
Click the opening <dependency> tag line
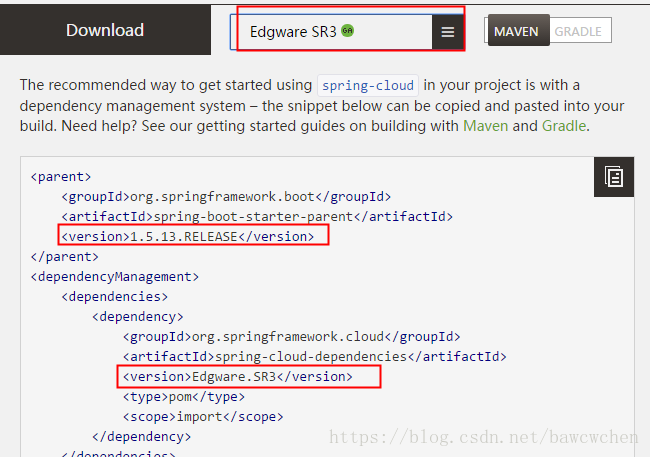(138, 316)
